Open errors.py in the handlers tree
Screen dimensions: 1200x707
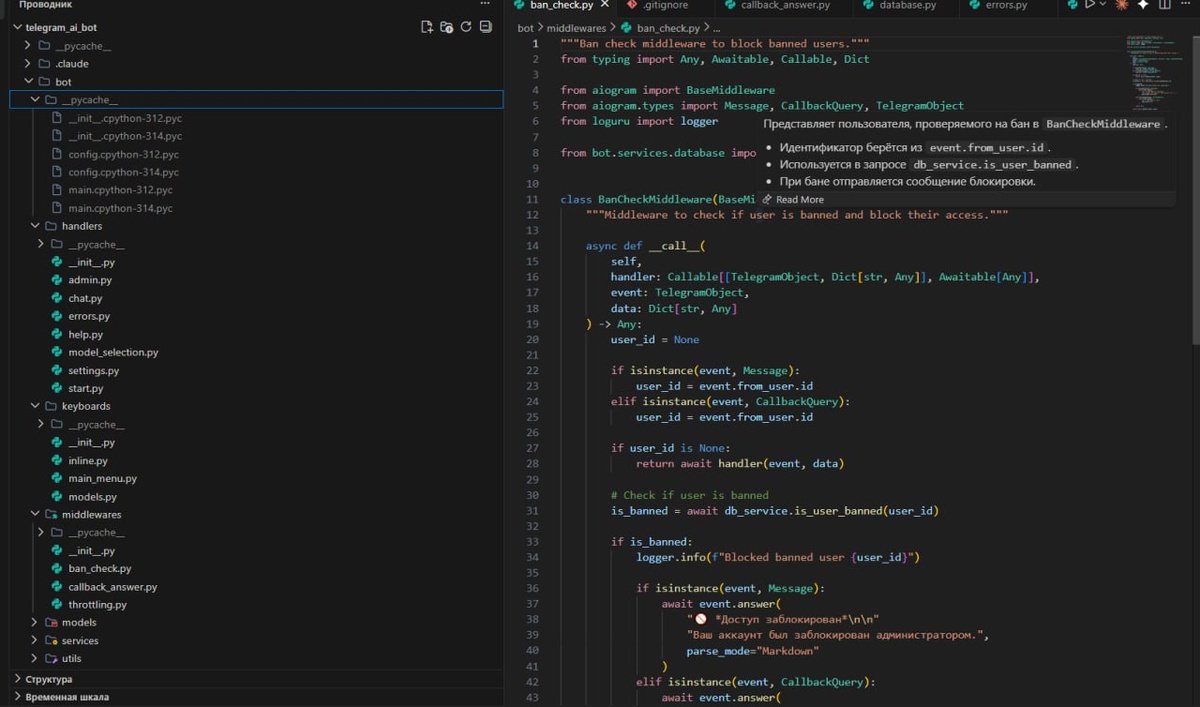pos(89,316)
